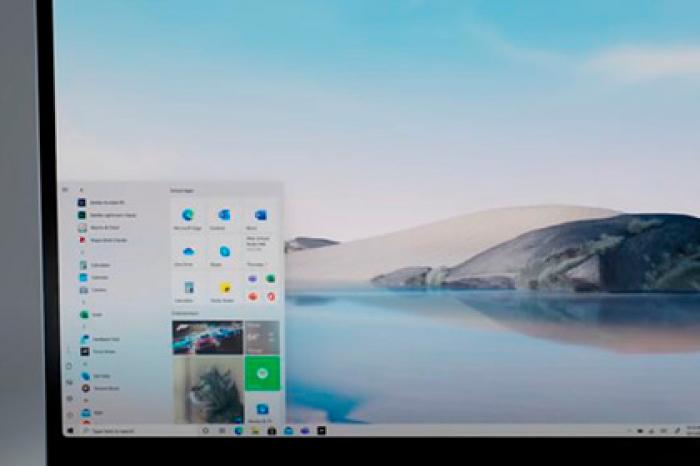Viewport: 700px width, 466px height.
Task: Launch Excel from the app list
Action: tap(91, 315)
